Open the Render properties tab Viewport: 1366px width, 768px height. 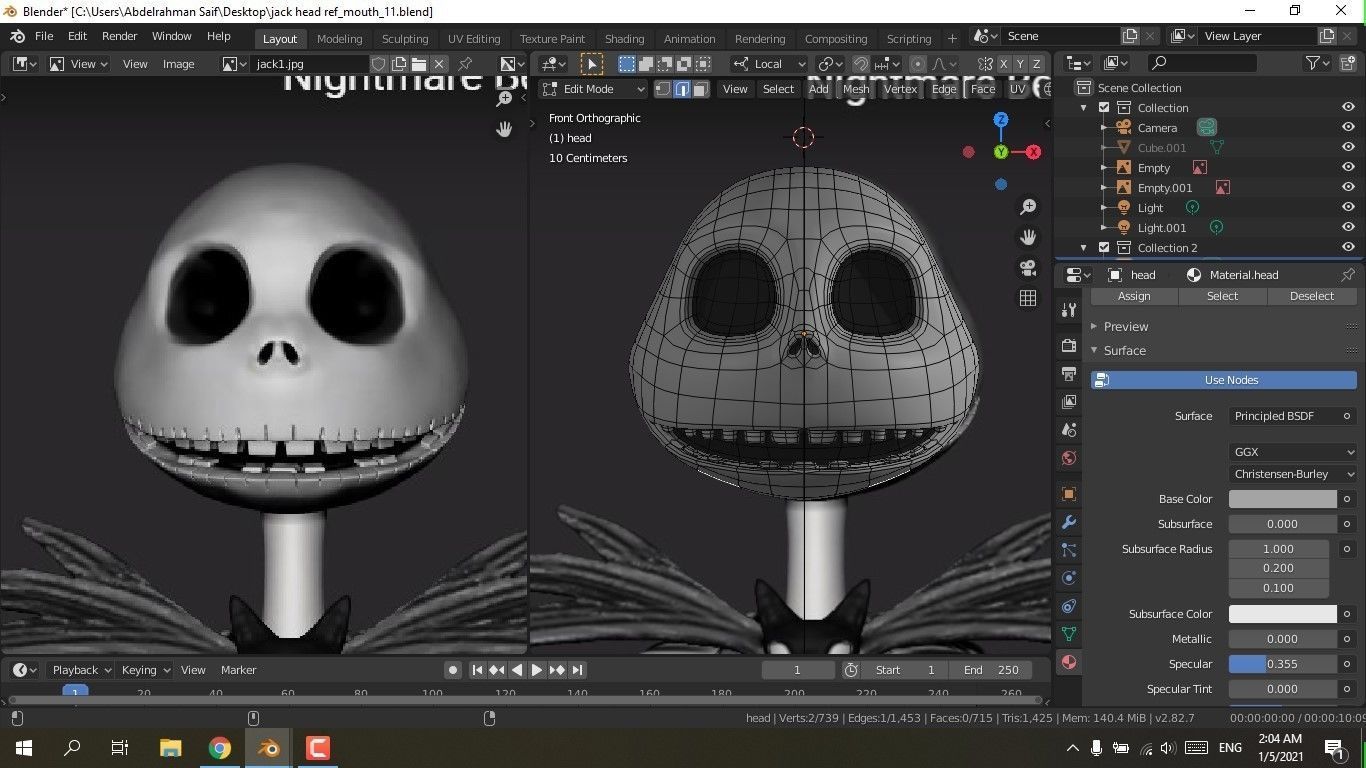coord(1069,345)
